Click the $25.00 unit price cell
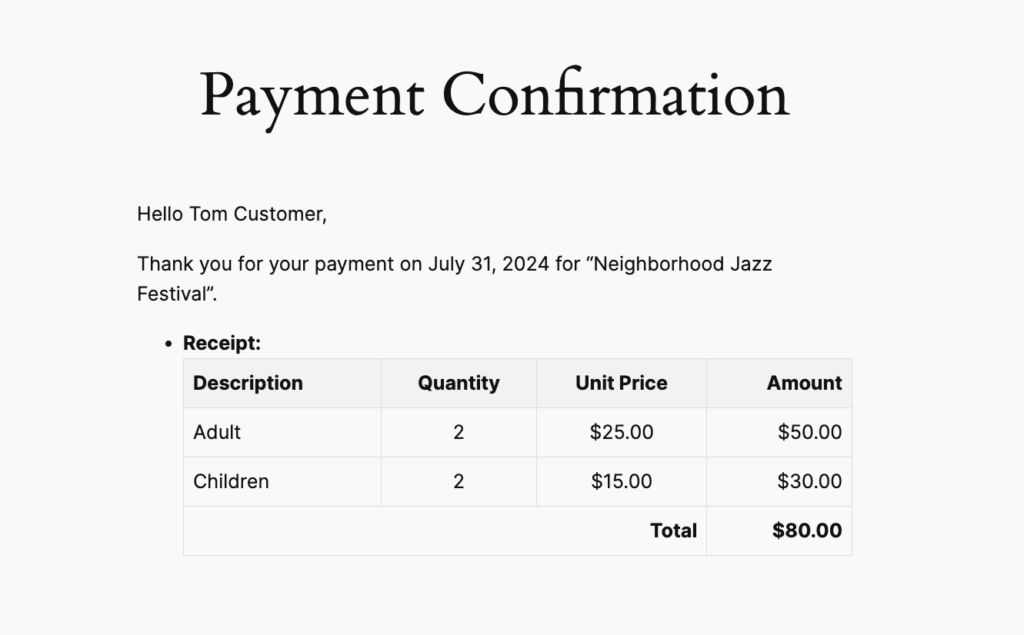Image resolution: width=1024 pixels, height=635 pixels. pos(621,432)
